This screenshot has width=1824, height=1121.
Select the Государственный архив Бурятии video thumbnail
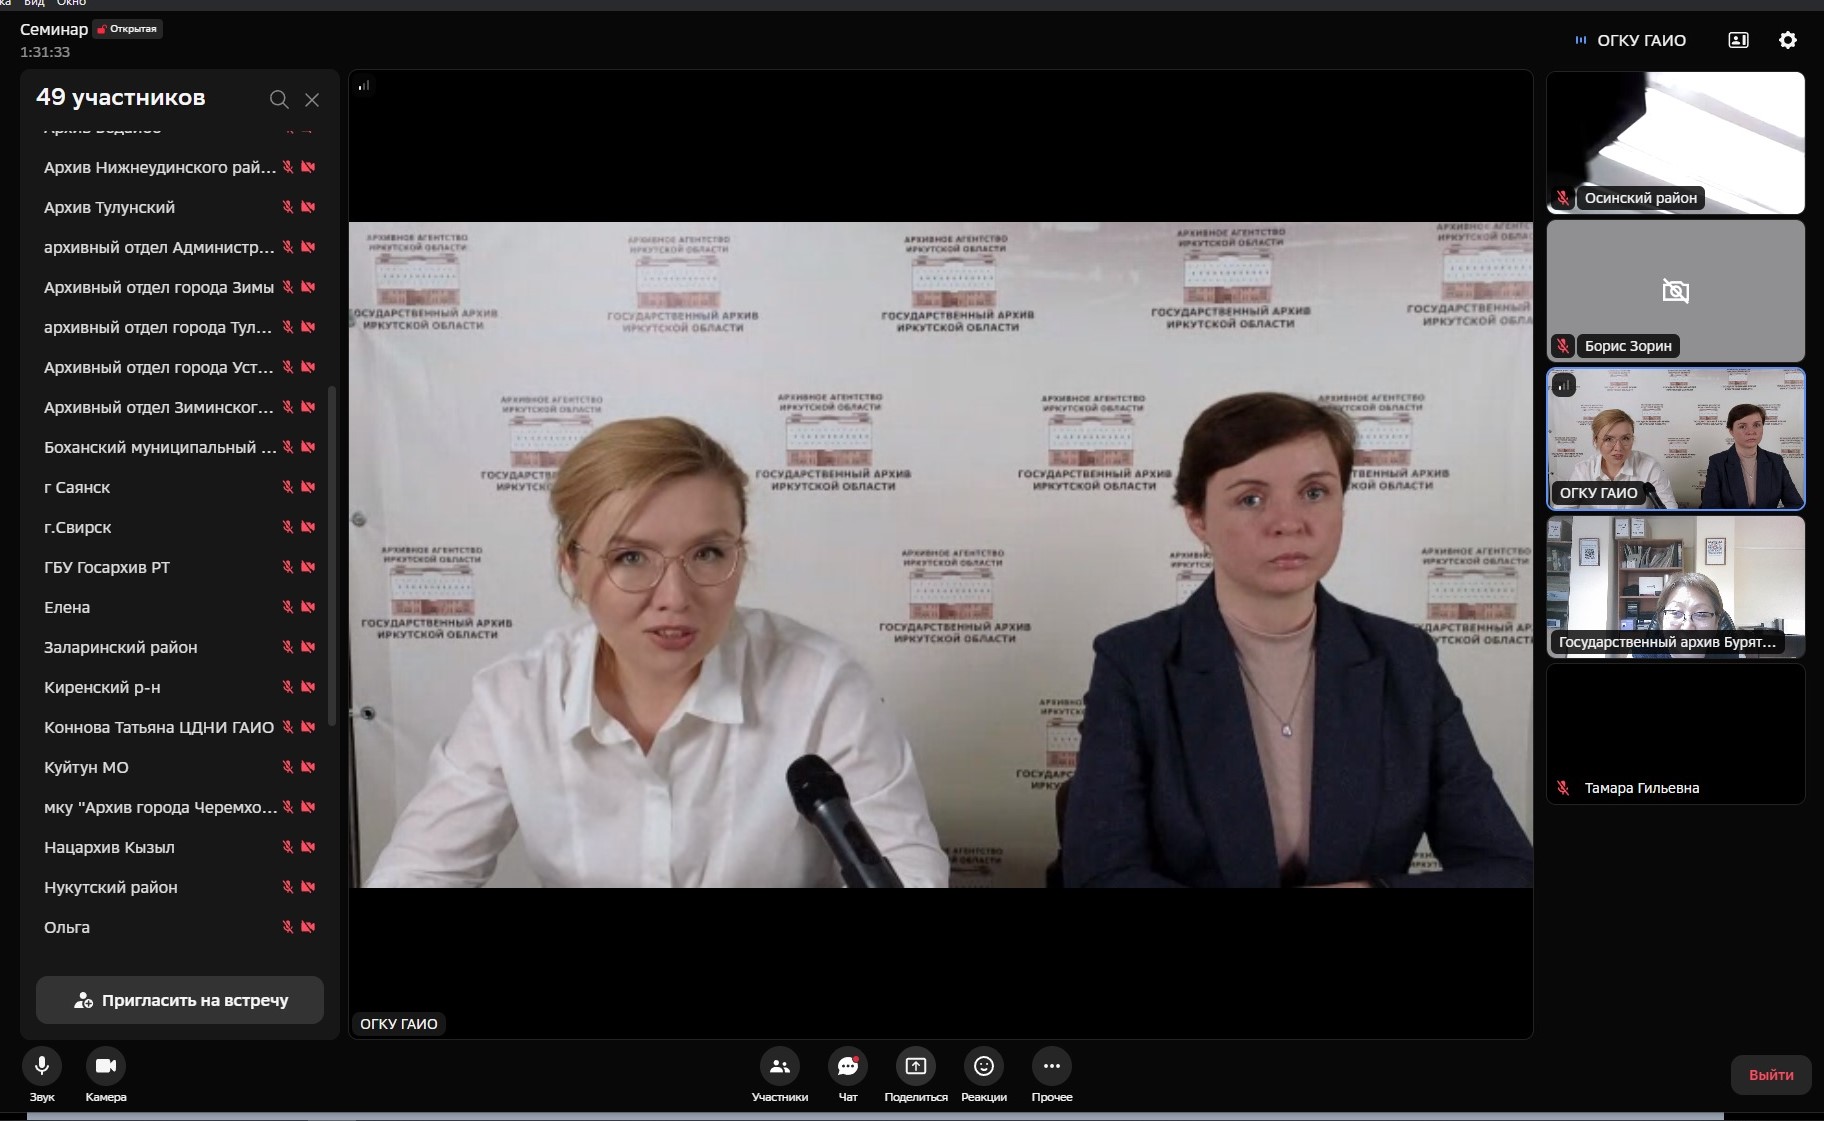pos(1675,586)
